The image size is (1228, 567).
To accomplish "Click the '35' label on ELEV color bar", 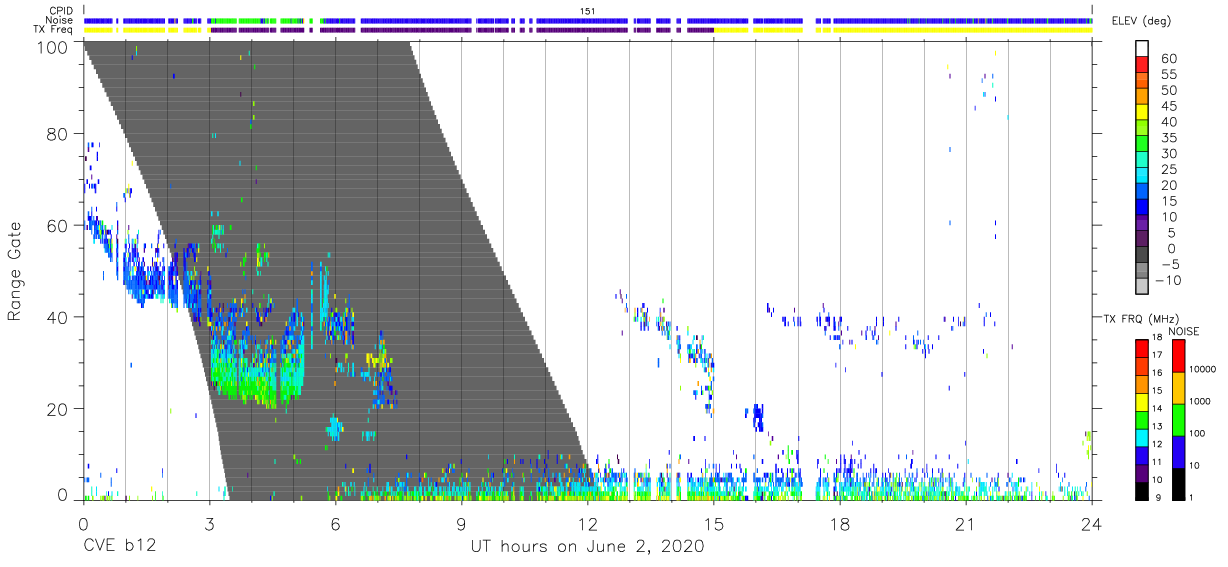I will [1170, 138].
